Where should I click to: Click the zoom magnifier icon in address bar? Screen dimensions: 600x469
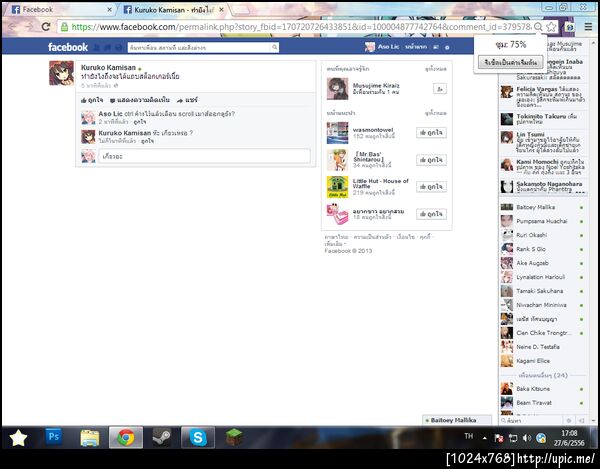pyautogui.click(x=538, y=26)
